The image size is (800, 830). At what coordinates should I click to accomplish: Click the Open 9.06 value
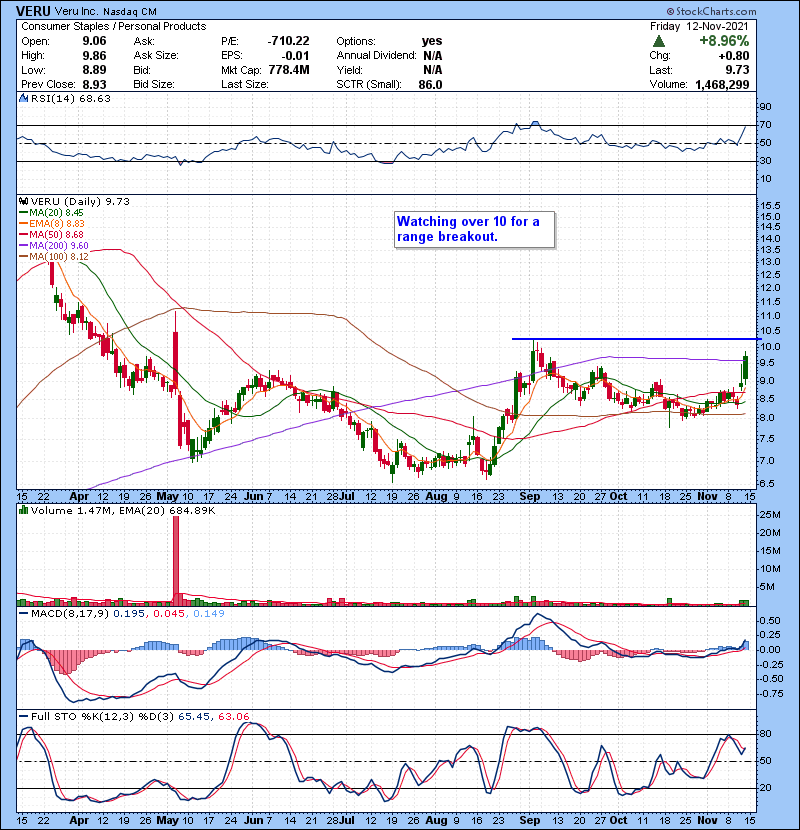tap(94, 41)
